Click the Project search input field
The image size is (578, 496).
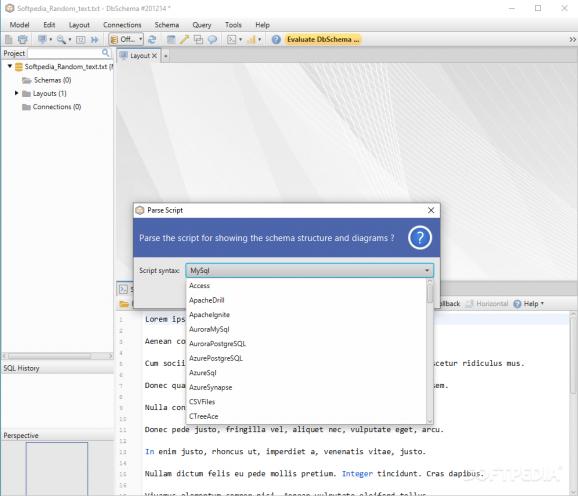click(x=65, y=53)
